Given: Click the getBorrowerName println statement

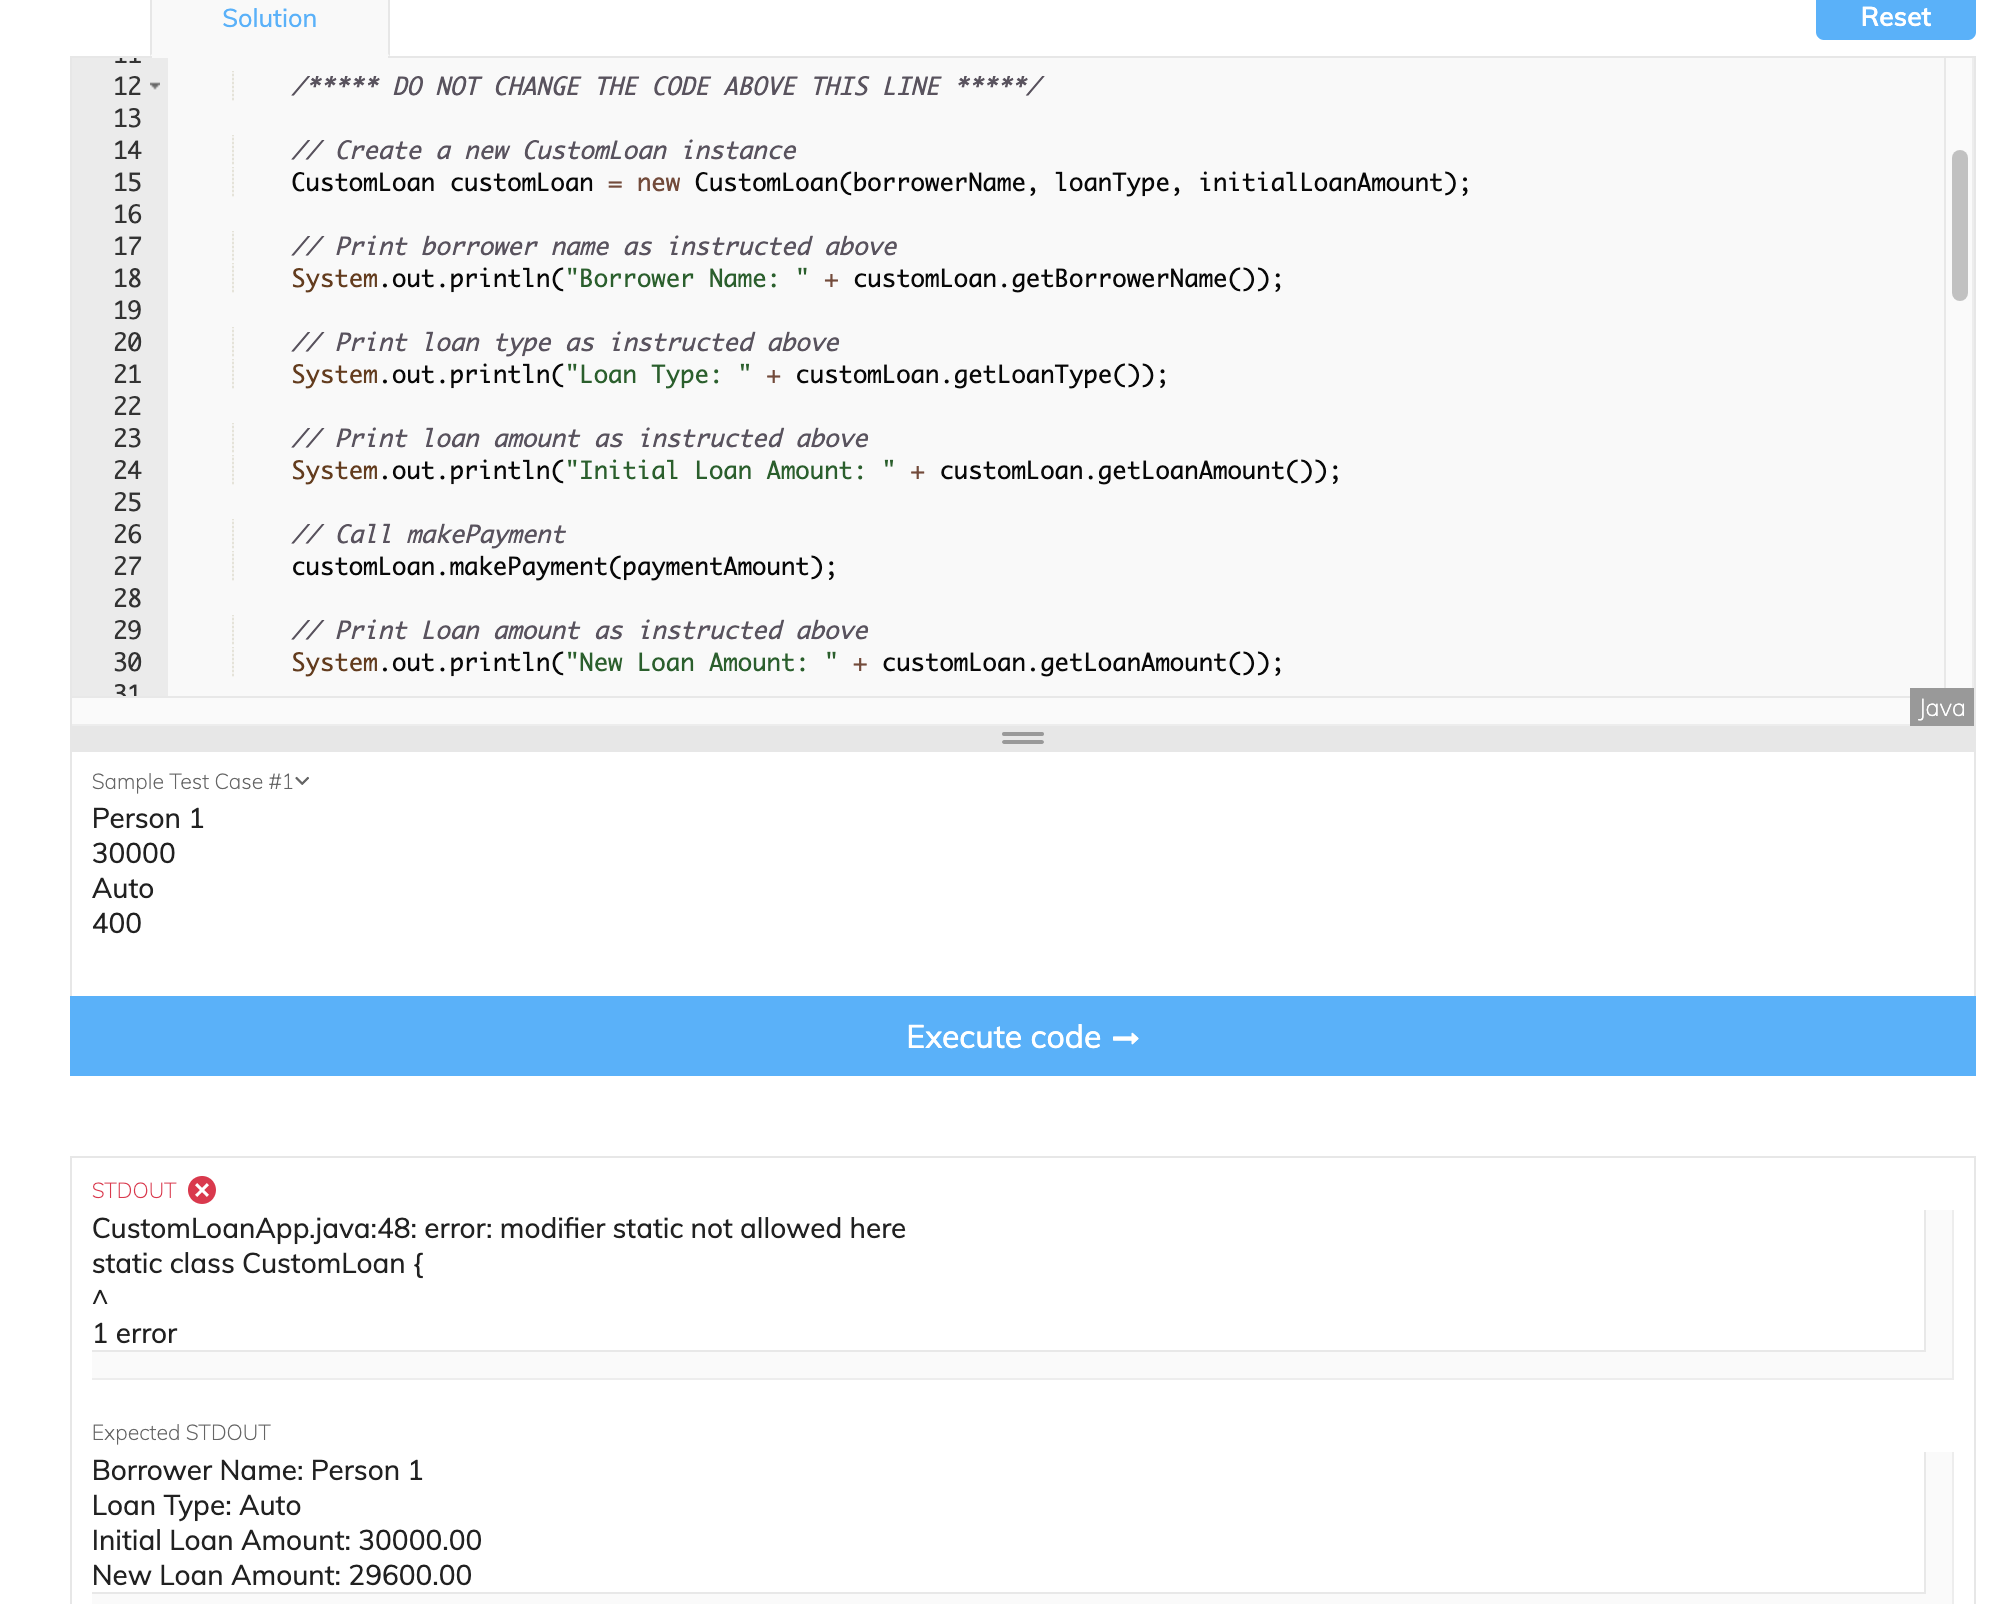Looking at the screenshot, I should pyautogui.click(x=785, y=278).
